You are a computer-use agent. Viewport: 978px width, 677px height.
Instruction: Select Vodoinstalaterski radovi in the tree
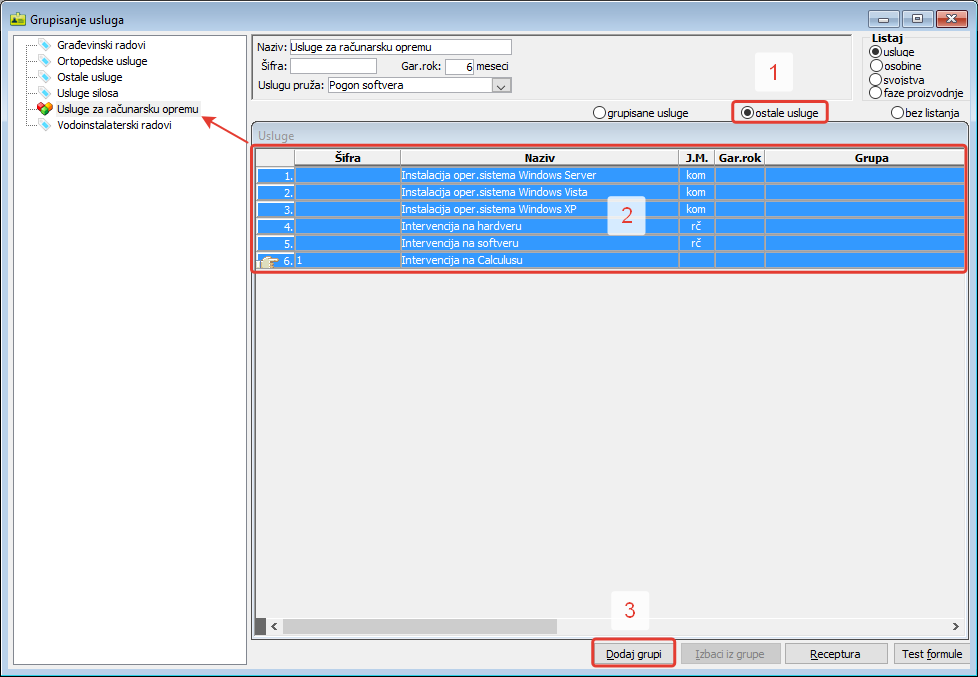click(x=114, y=125)
